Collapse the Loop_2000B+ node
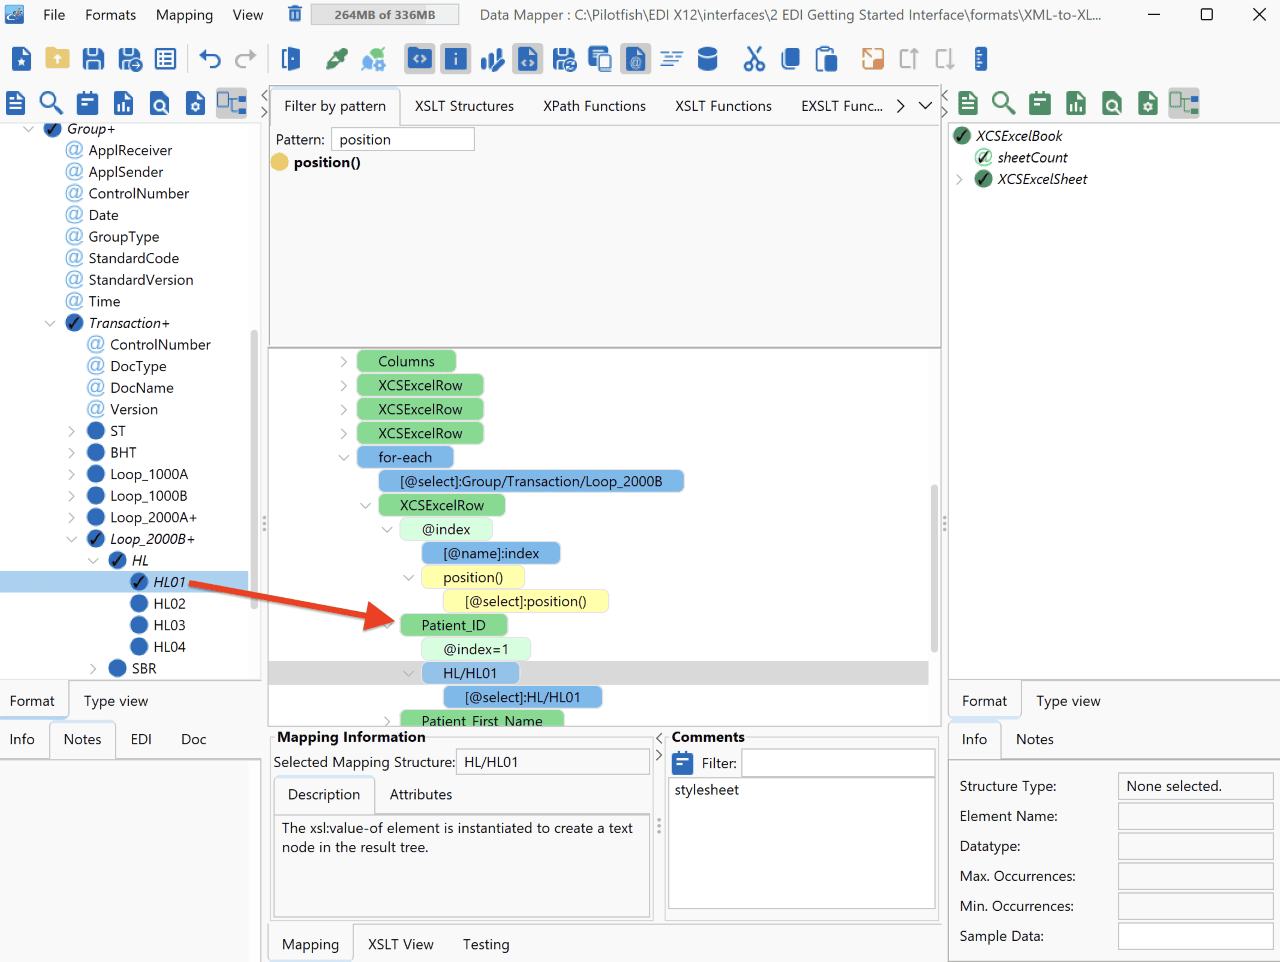Image resolution: width=1280 pixels, height=962 pixels. pyautogui.click(x=71, y=539)
